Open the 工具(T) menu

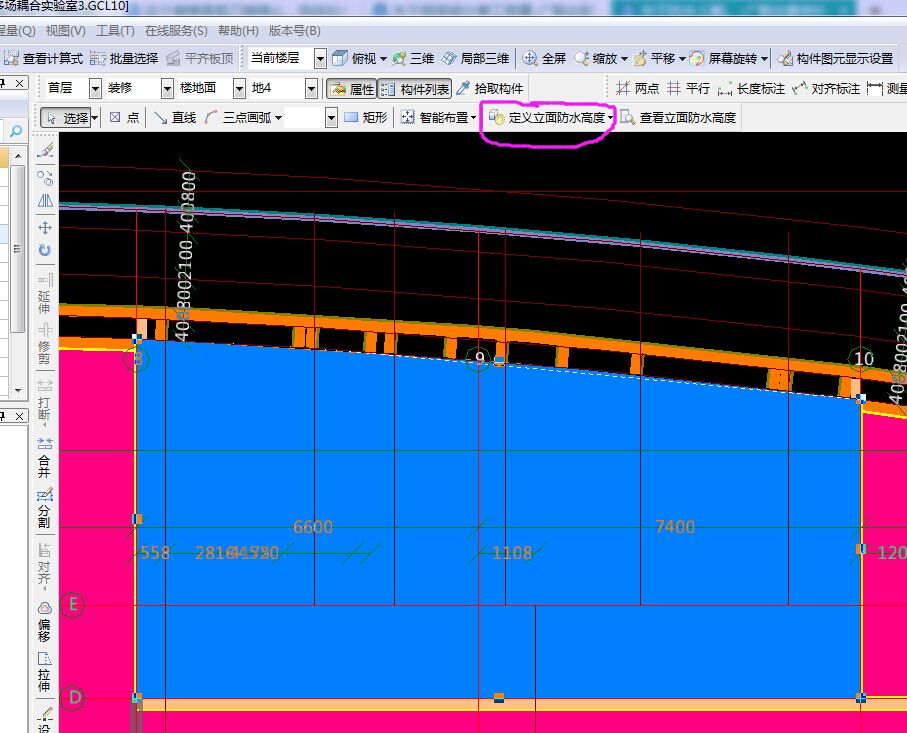115,31
